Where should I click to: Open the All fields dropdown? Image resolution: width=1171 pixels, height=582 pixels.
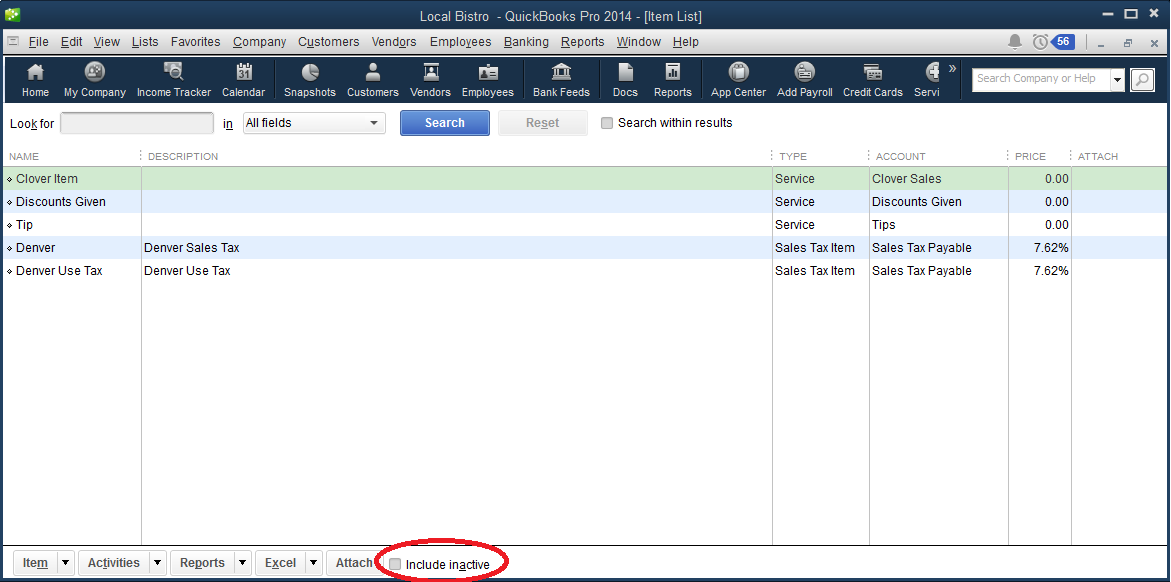pyautogui.click(x=314, y=123)
